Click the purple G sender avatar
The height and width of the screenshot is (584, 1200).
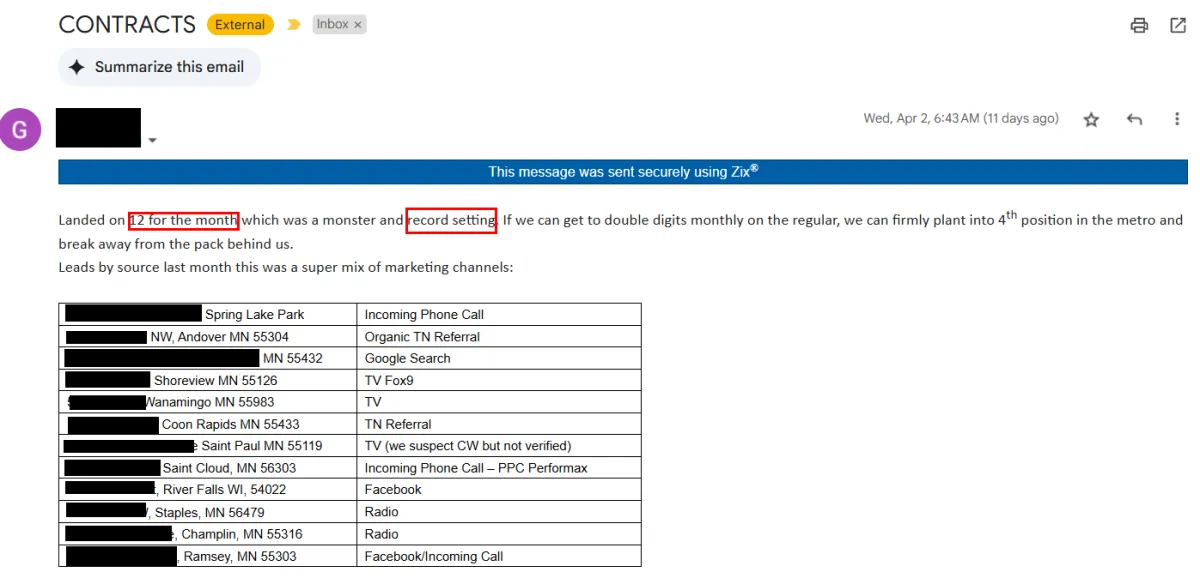[x=21, y=129]
